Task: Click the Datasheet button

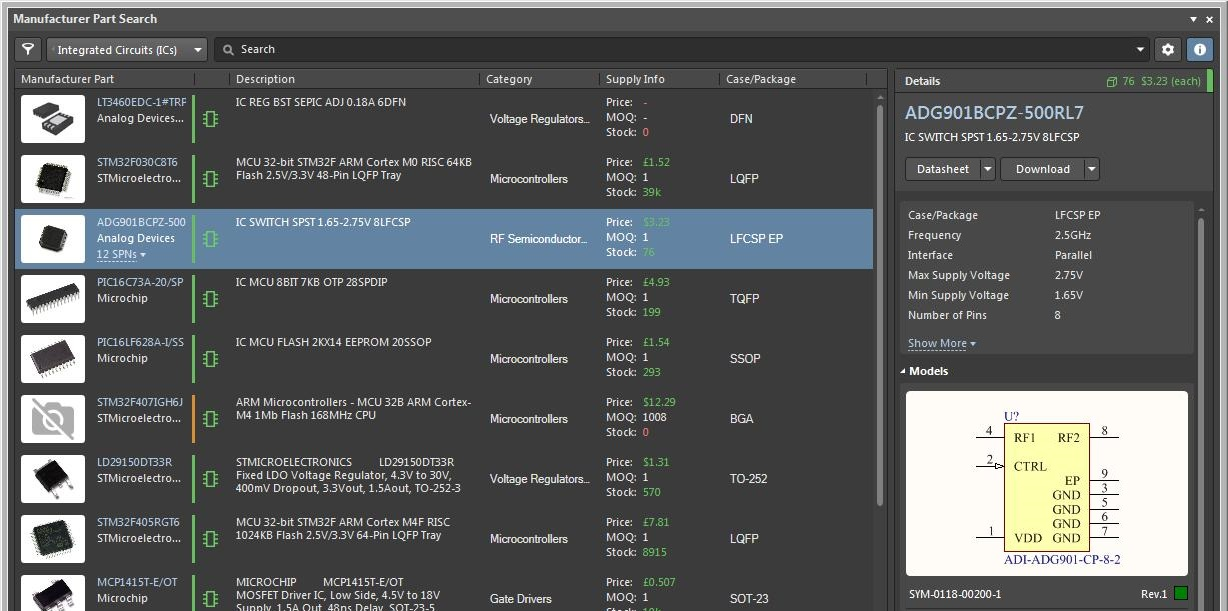Action: pyautogui.click(x=943, y=169)
